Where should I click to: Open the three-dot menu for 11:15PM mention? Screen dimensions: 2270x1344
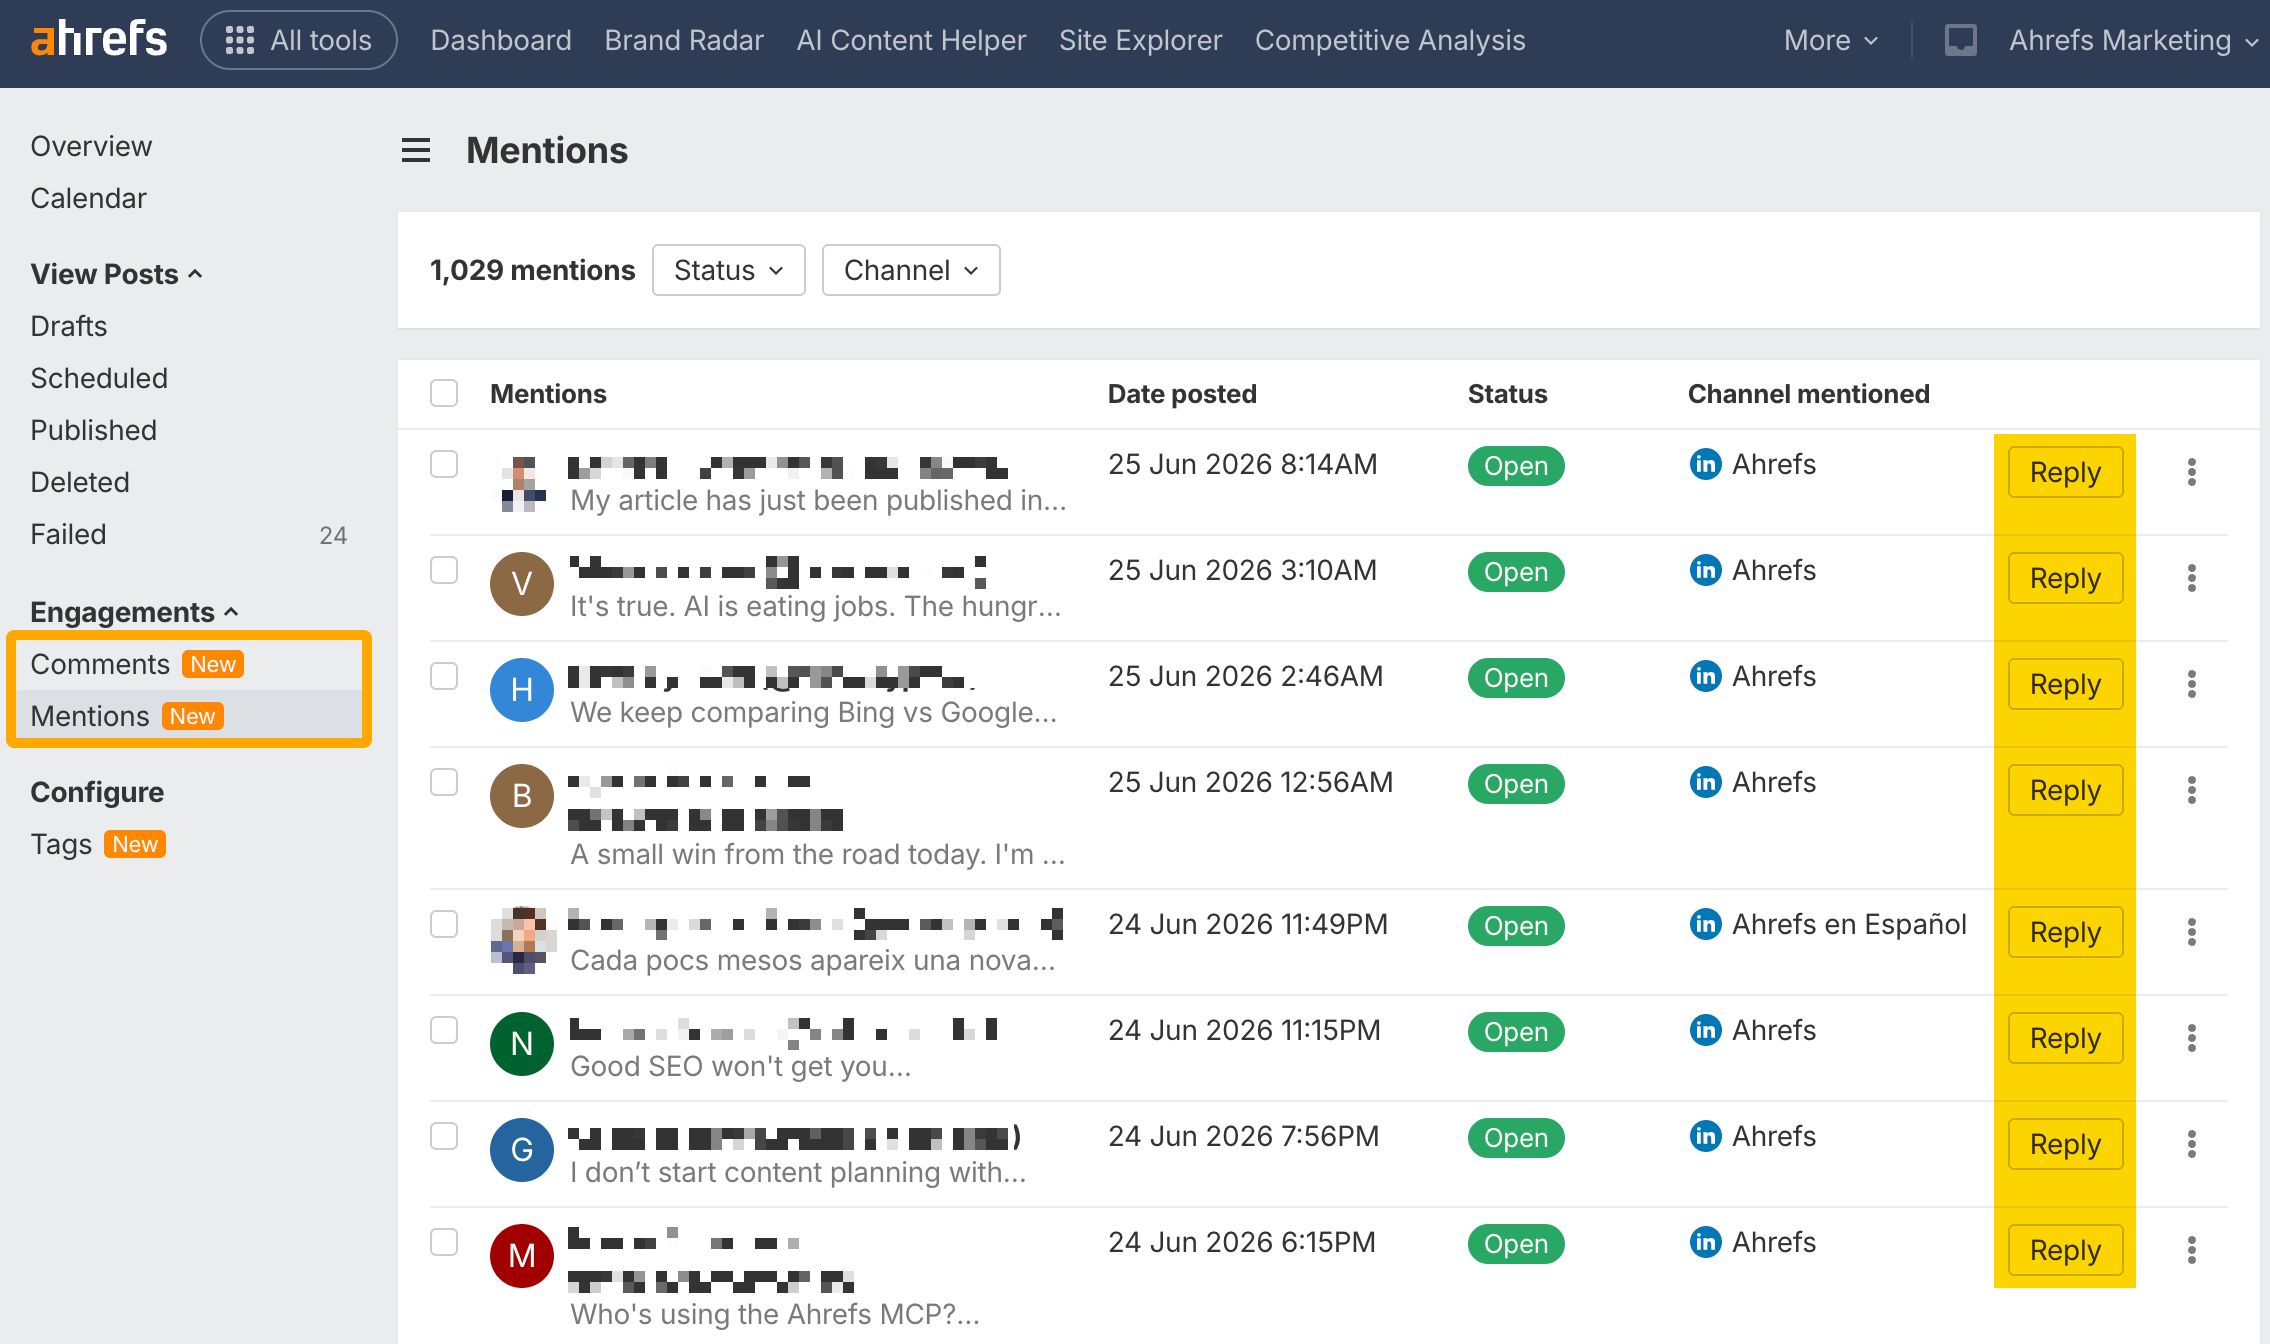click(x=2191, y=1038)
